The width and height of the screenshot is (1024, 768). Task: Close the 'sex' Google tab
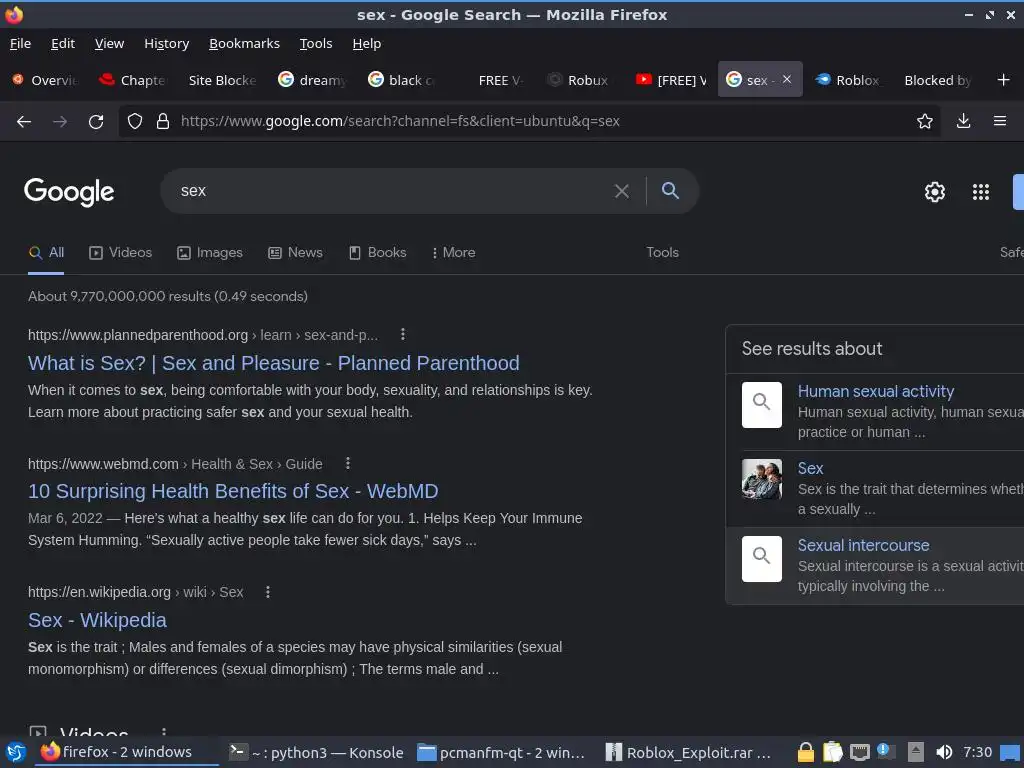(787, 79)
